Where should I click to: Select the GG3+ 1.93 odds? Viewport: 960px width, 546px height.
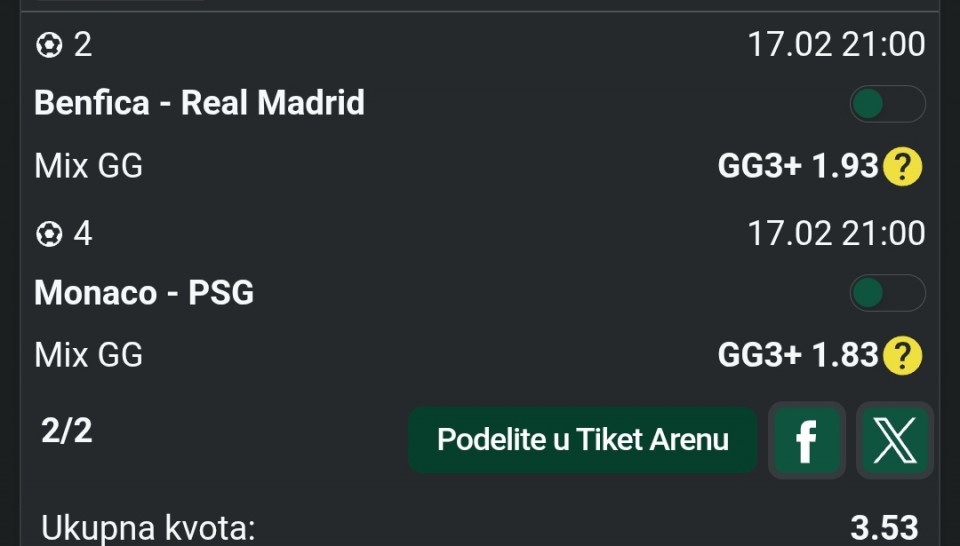tap(797, 166)
